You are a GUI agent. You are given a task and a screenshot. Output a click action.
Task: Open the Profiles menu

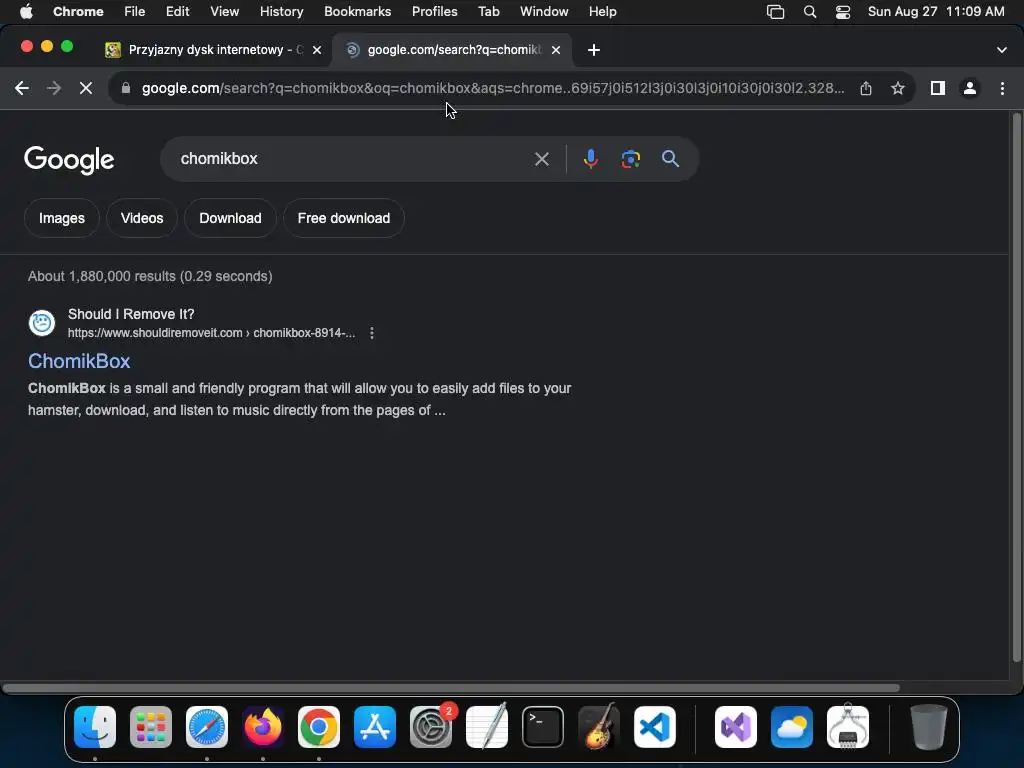pyautogui.click(x=434, y=12)
